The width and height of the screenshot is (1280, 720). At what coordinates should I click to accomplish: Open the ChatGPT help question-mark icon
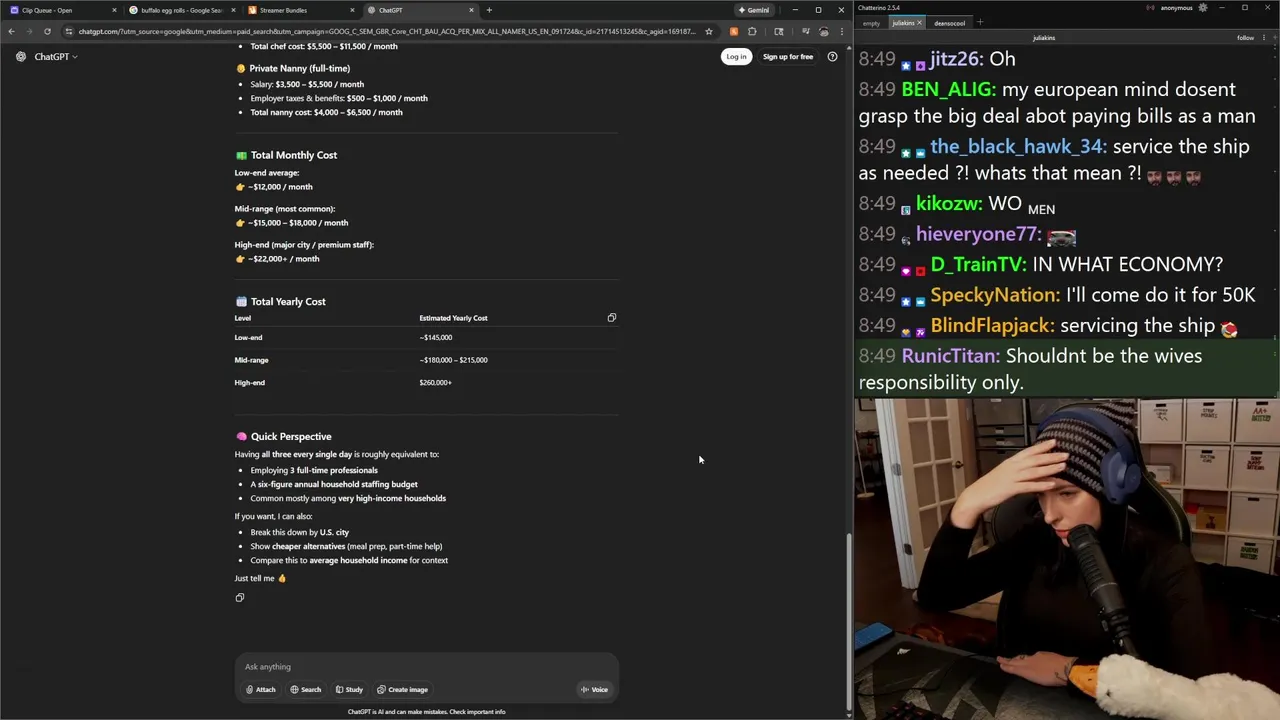point(832,57)
